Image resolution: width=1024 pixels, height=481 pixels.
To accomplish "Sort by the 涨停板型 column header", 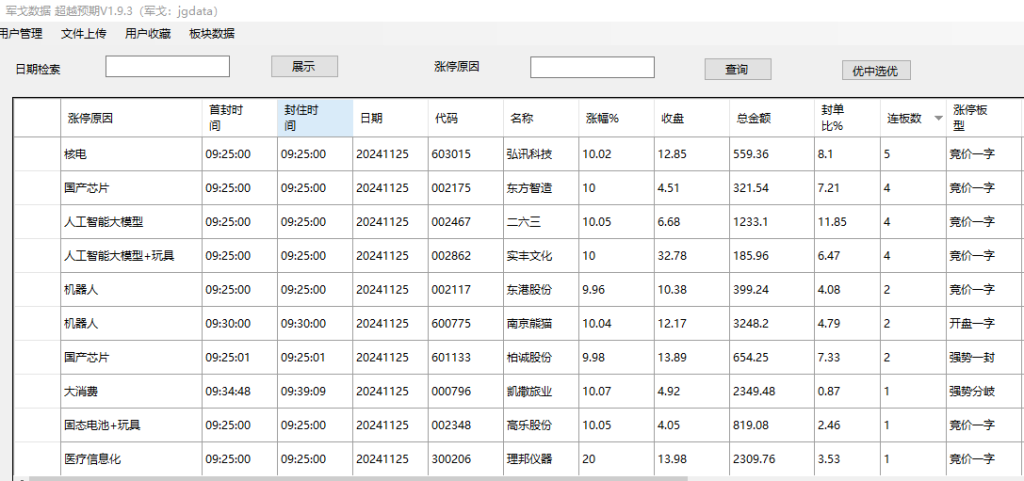I will coord(984,118).
